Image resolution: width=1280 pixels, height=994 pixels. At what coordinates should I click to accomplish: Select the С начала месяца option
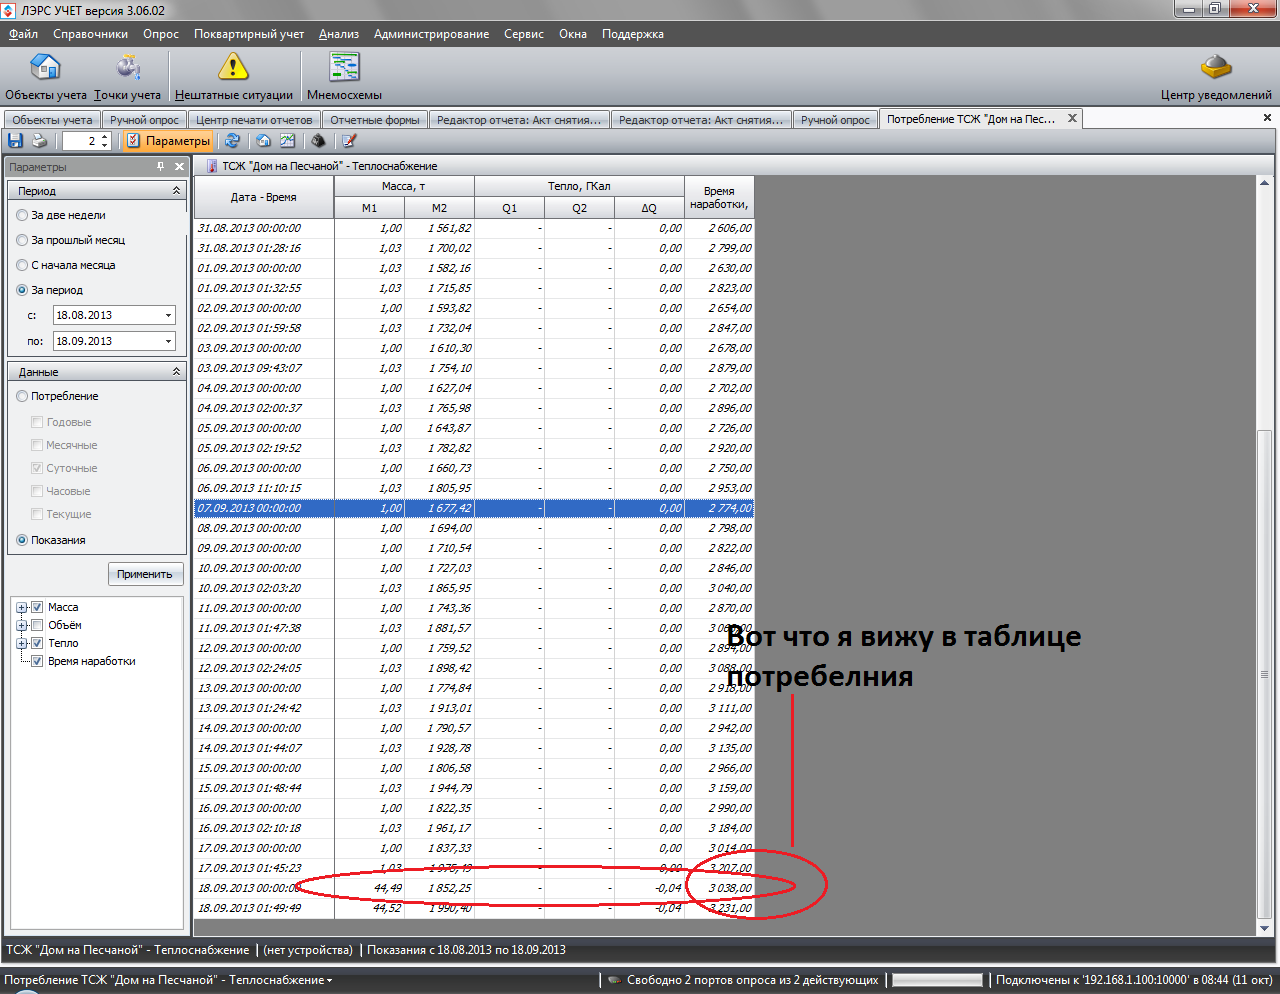[22, 265]
